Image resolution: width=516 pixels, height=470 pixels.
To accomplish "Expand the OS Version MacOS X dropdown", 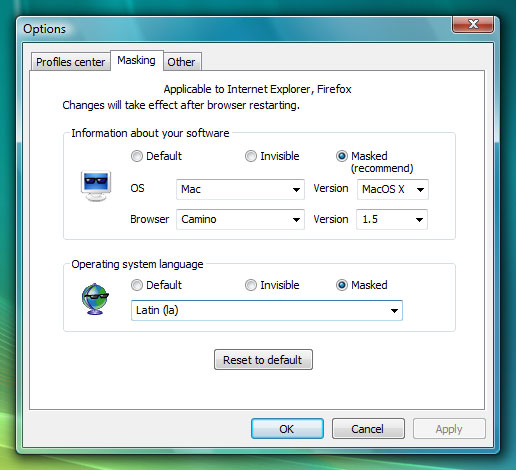I will 393,189.
